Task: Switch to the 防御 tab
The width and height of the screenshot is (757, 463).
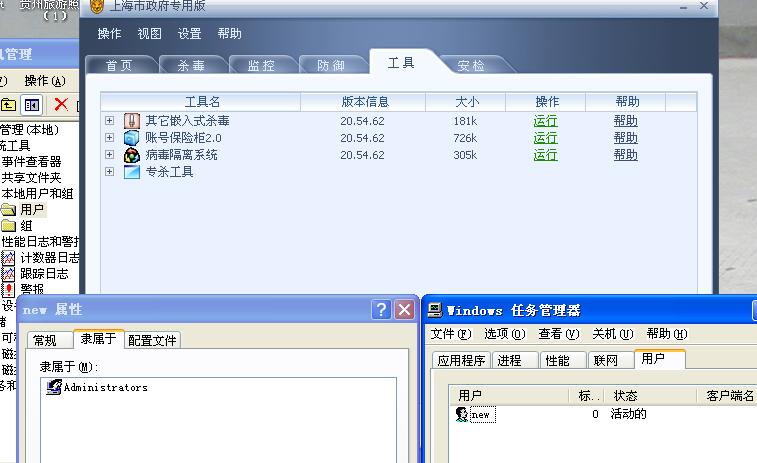Action: 331,65
